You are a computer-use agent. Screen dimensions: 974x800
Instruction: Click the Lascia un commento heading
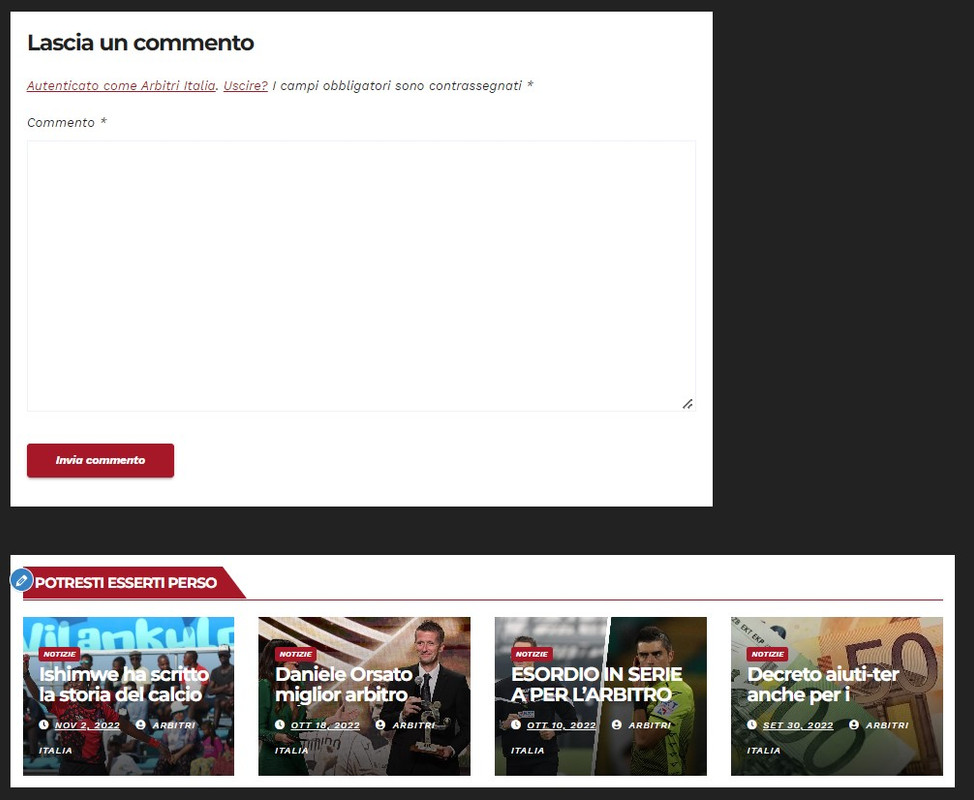tap(140, 43)
